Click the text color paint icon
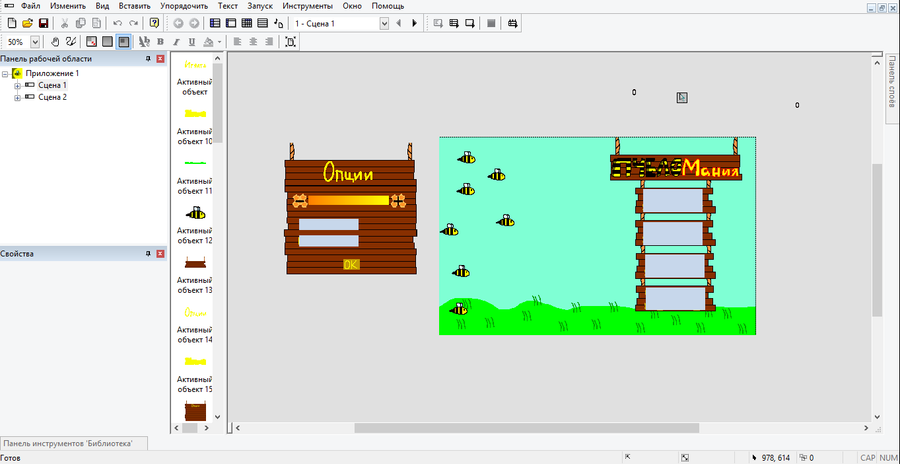This screenshot has width=900, height=464. (x=209, y=41)
